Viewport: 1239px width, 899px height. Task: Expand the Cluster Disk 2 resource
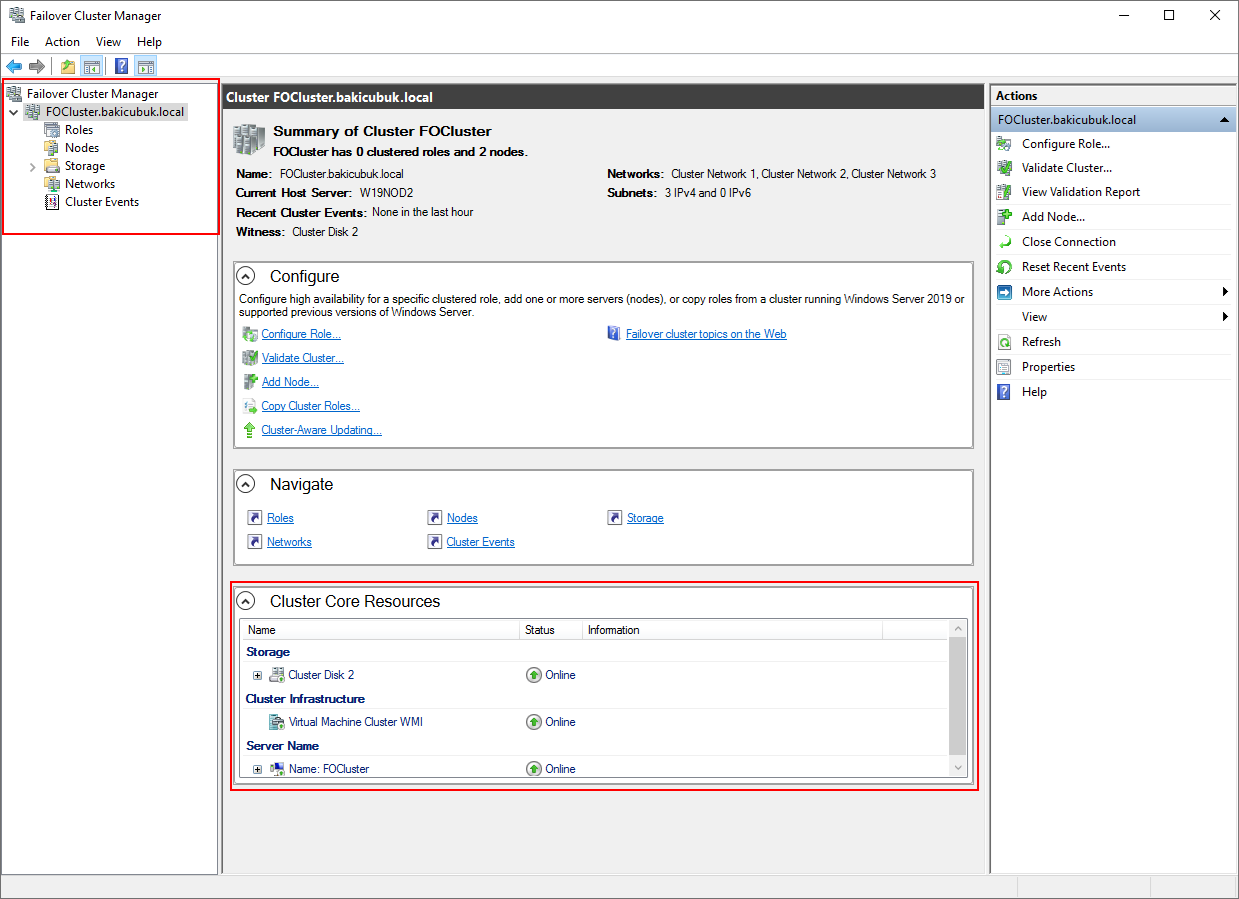[x=257, y=675]
